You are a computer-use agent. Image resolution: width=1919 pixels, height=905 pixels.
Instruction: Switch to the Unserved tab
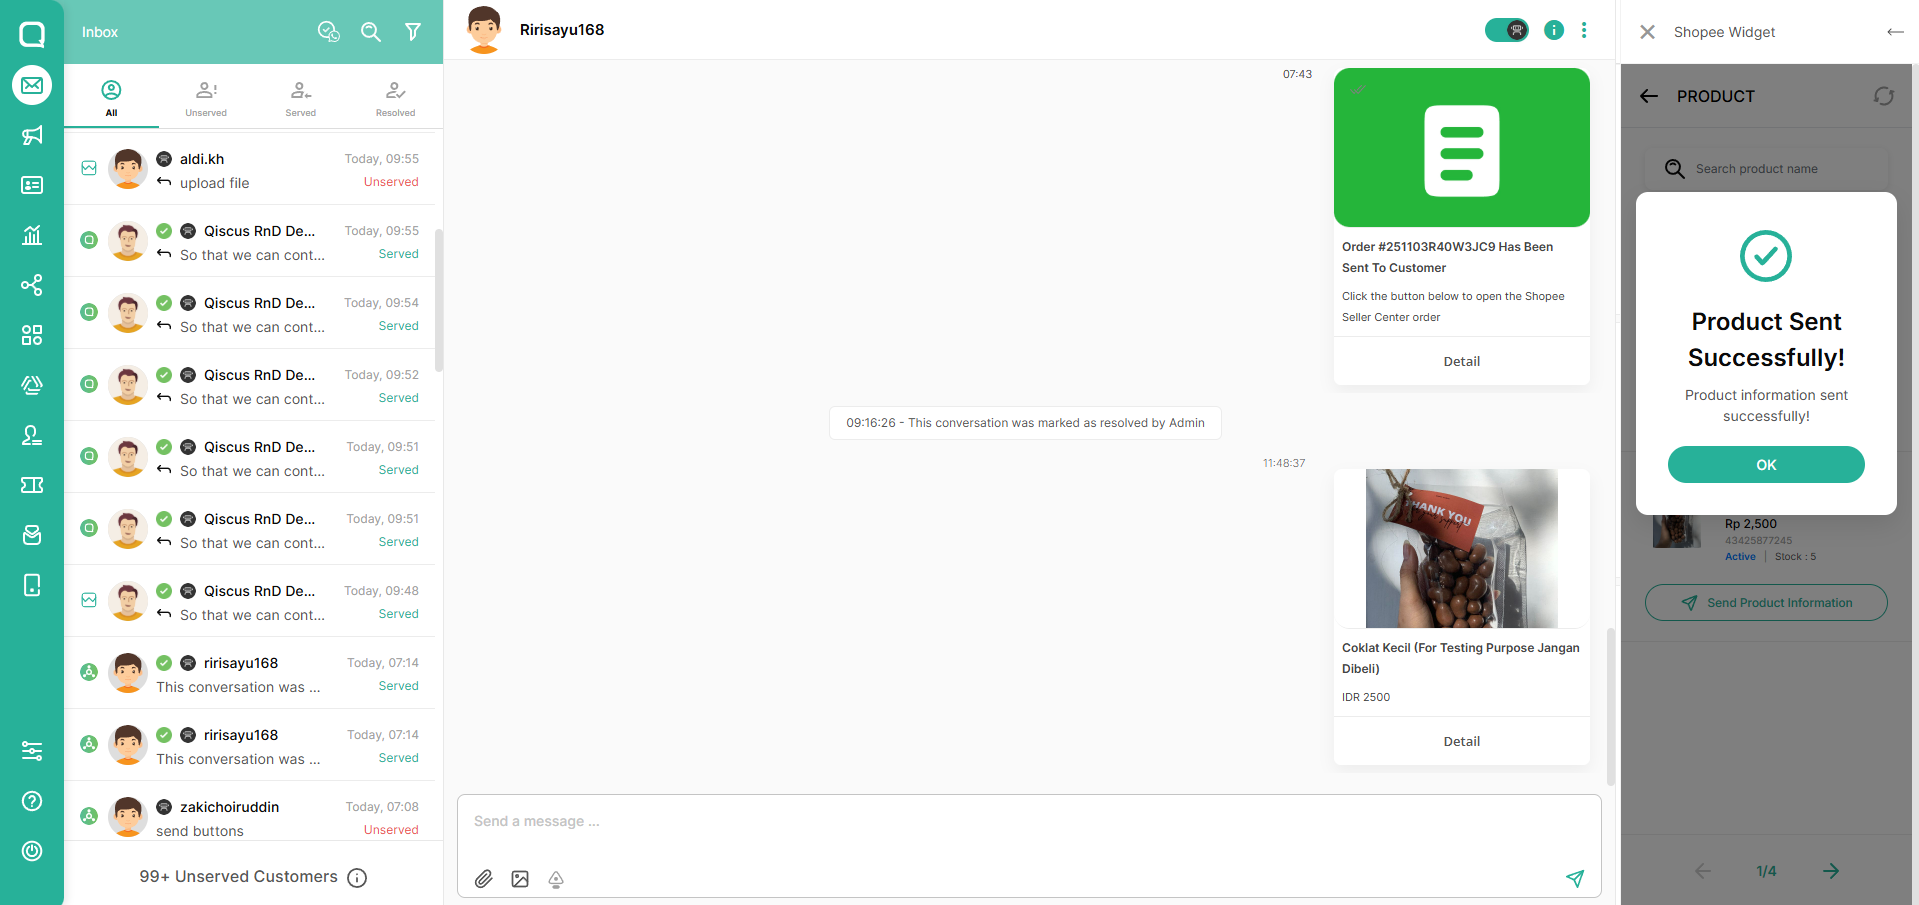point(206,98)
